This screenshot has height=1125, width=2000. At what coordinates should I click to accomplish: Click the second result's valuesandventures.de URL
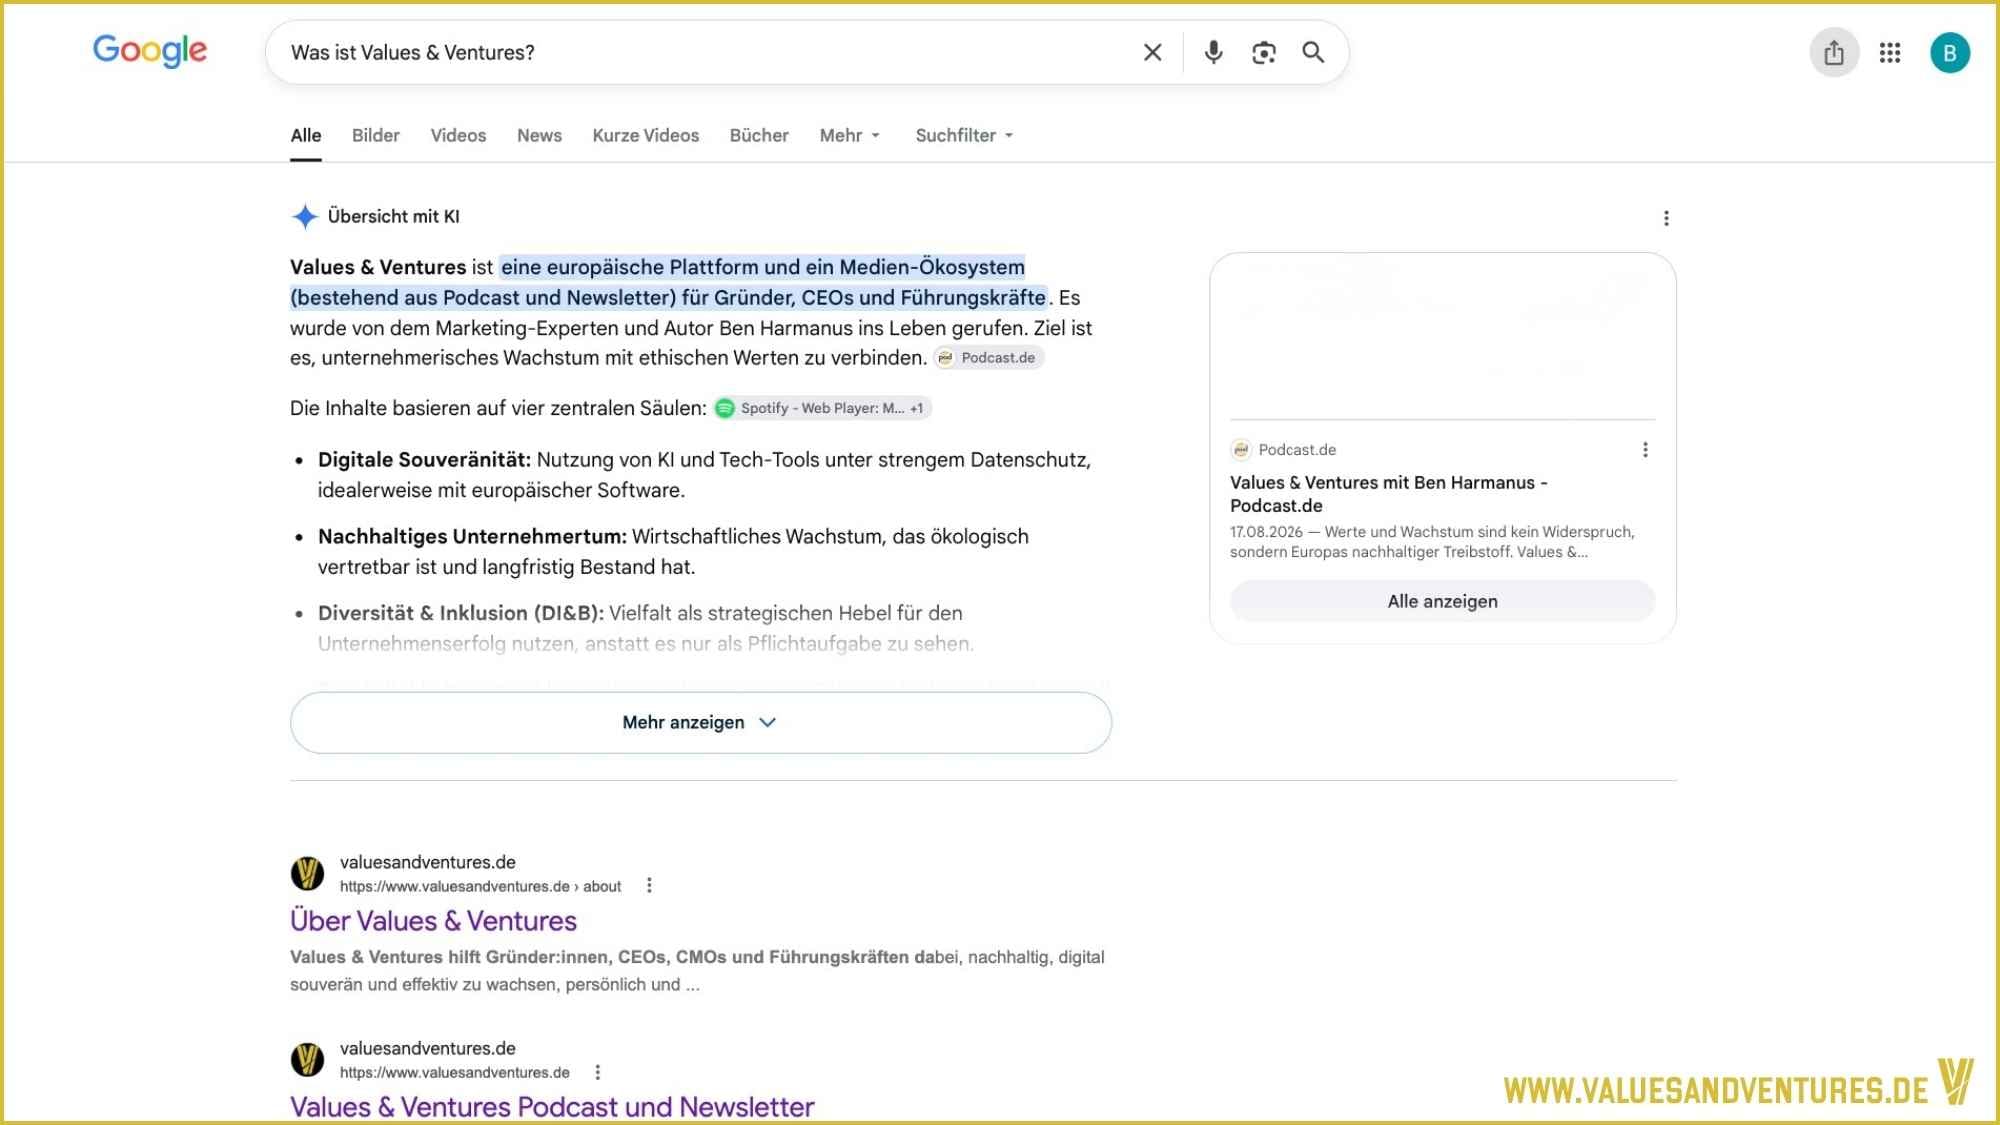pos(454,1072)
